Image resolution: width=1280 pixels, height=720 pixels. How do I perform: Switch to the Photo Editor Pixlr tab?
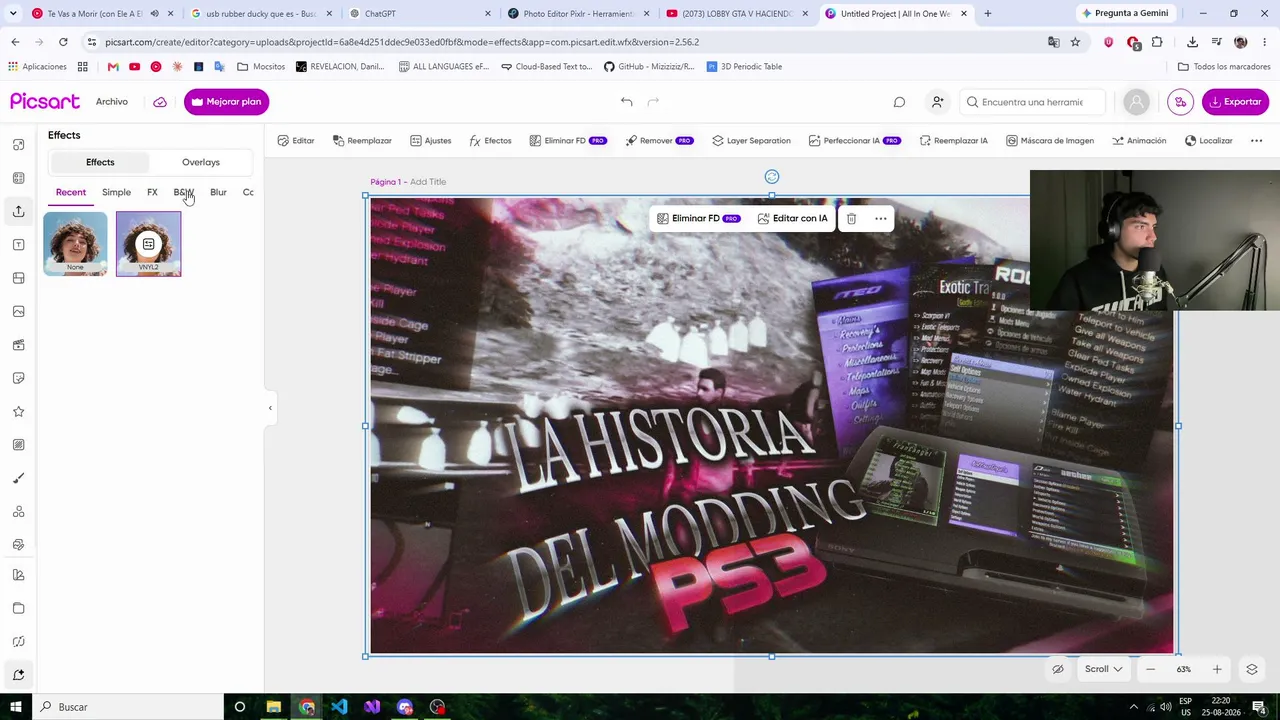pyautogui.click(x=578, y=14)
